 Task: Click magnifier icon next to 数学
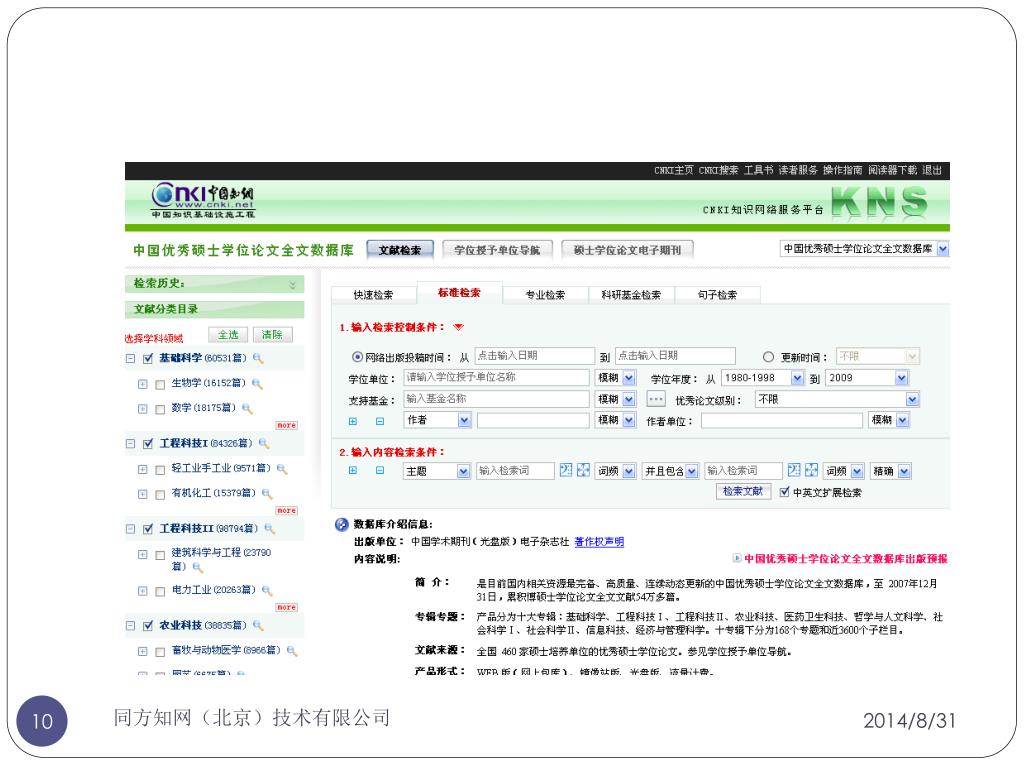[x=247, y=408]
